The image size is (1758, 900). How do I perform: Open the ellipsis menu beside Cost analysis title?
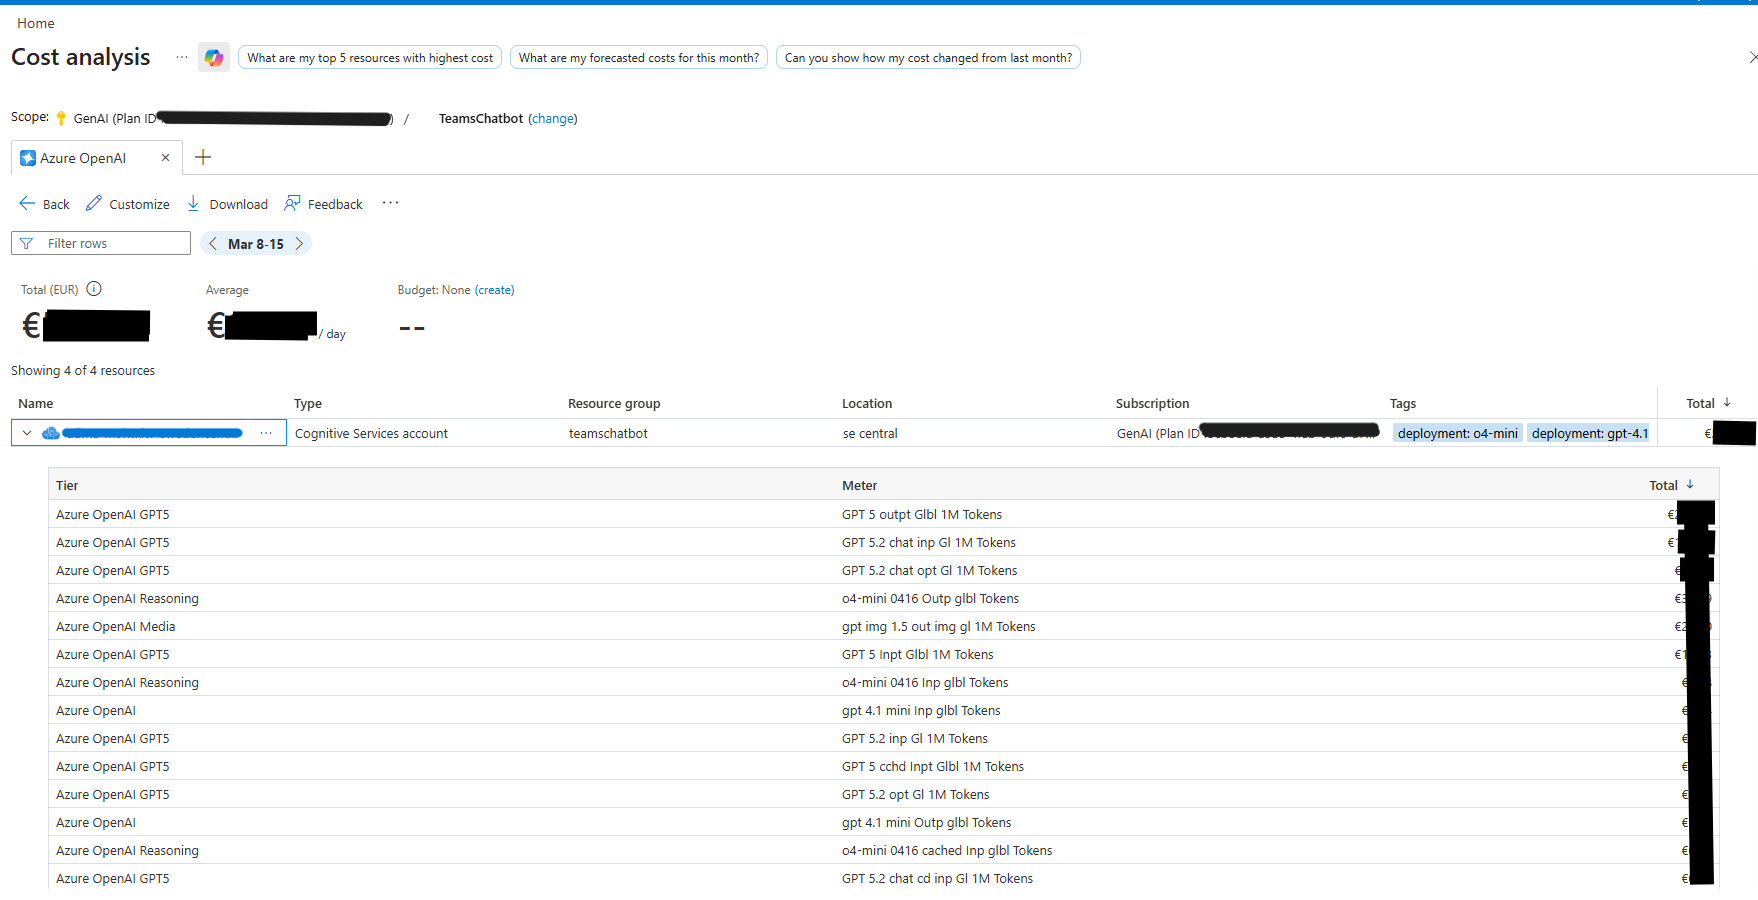[x=181, y=57]
